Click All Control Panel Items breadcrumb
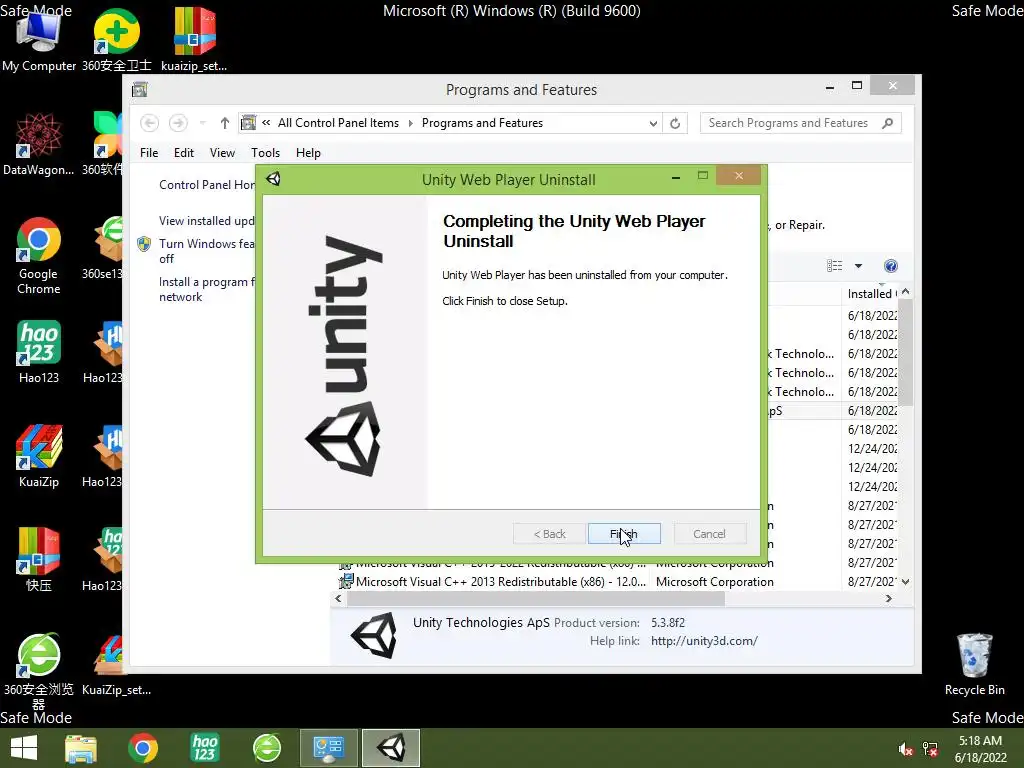Image resolution: width=1024 pixels, height=768 pixels. pos(338,123)
